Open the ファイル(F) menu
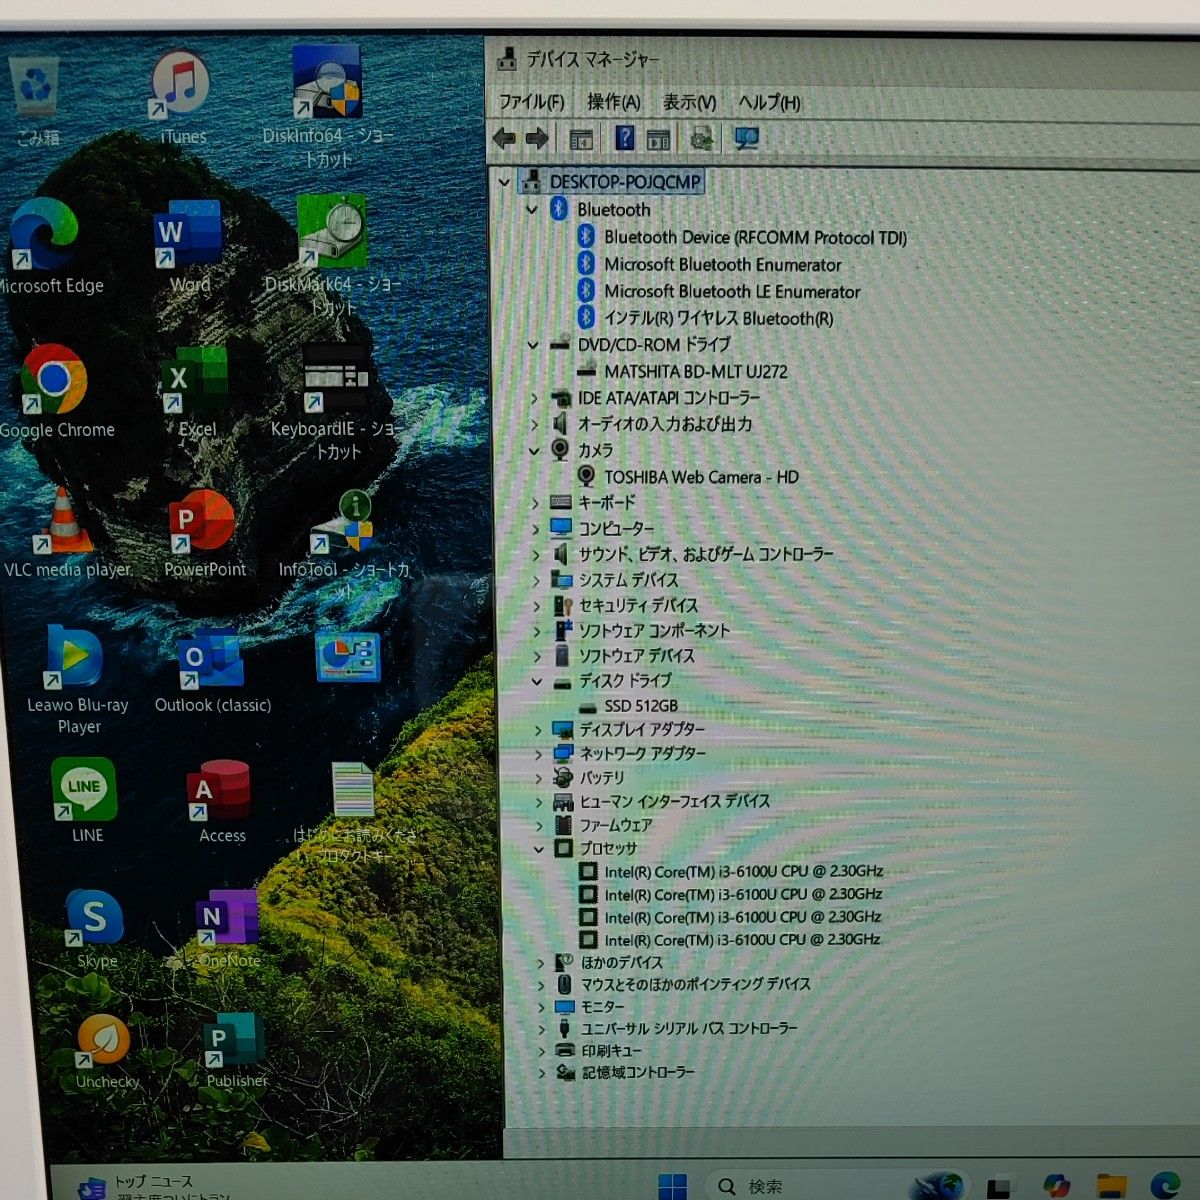This screenshot has height=1200, width=1200. [x=531, y=101]
